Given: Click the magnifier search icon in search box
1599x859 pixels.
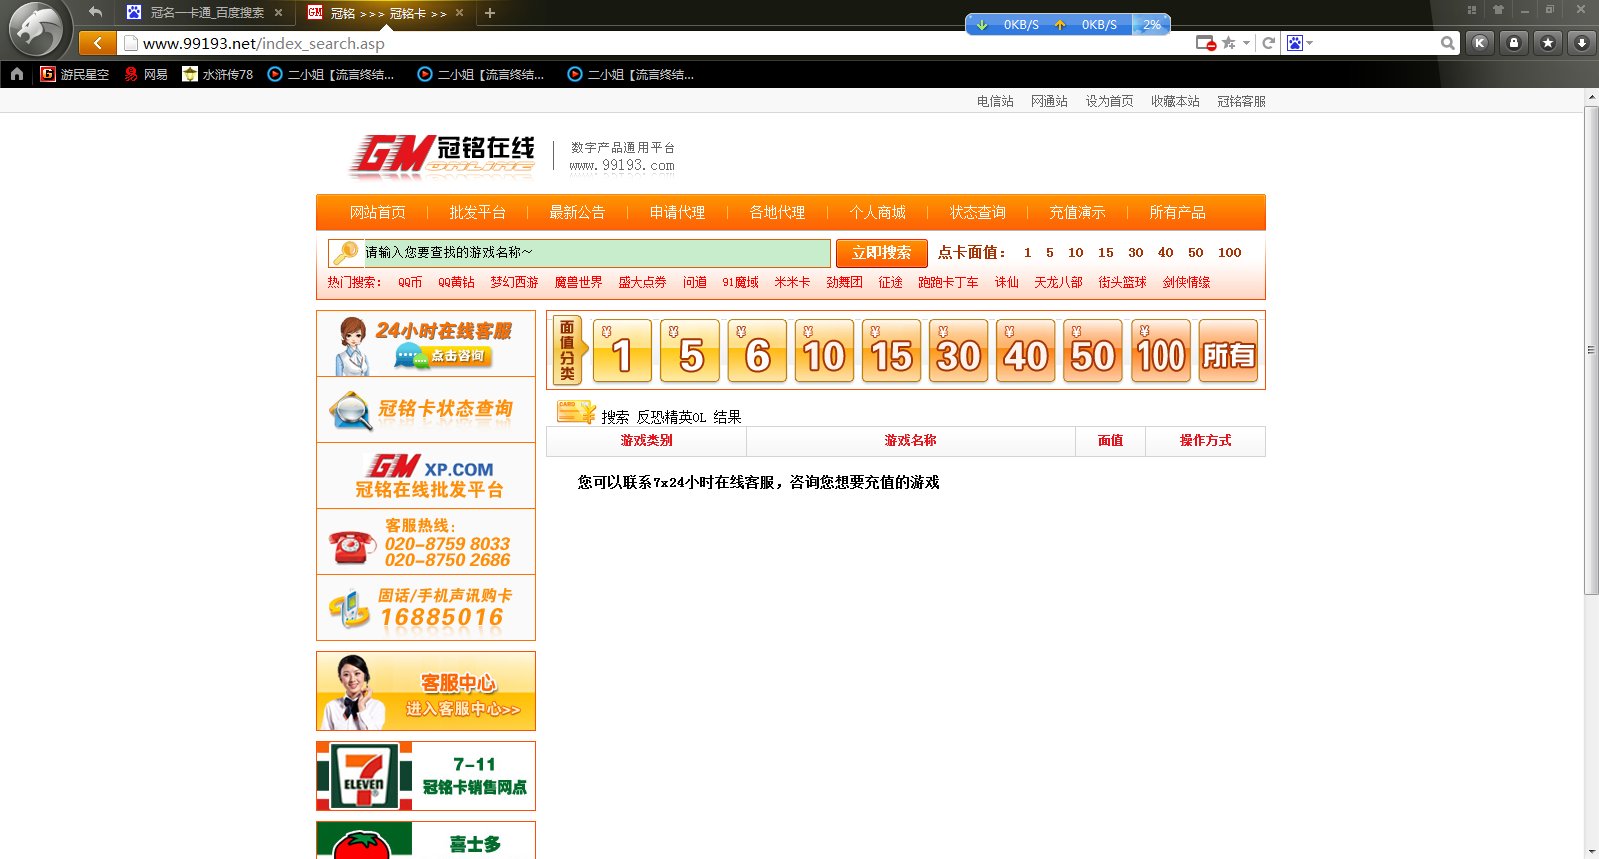Looking at the screenshot, I should pos(1447,43).
